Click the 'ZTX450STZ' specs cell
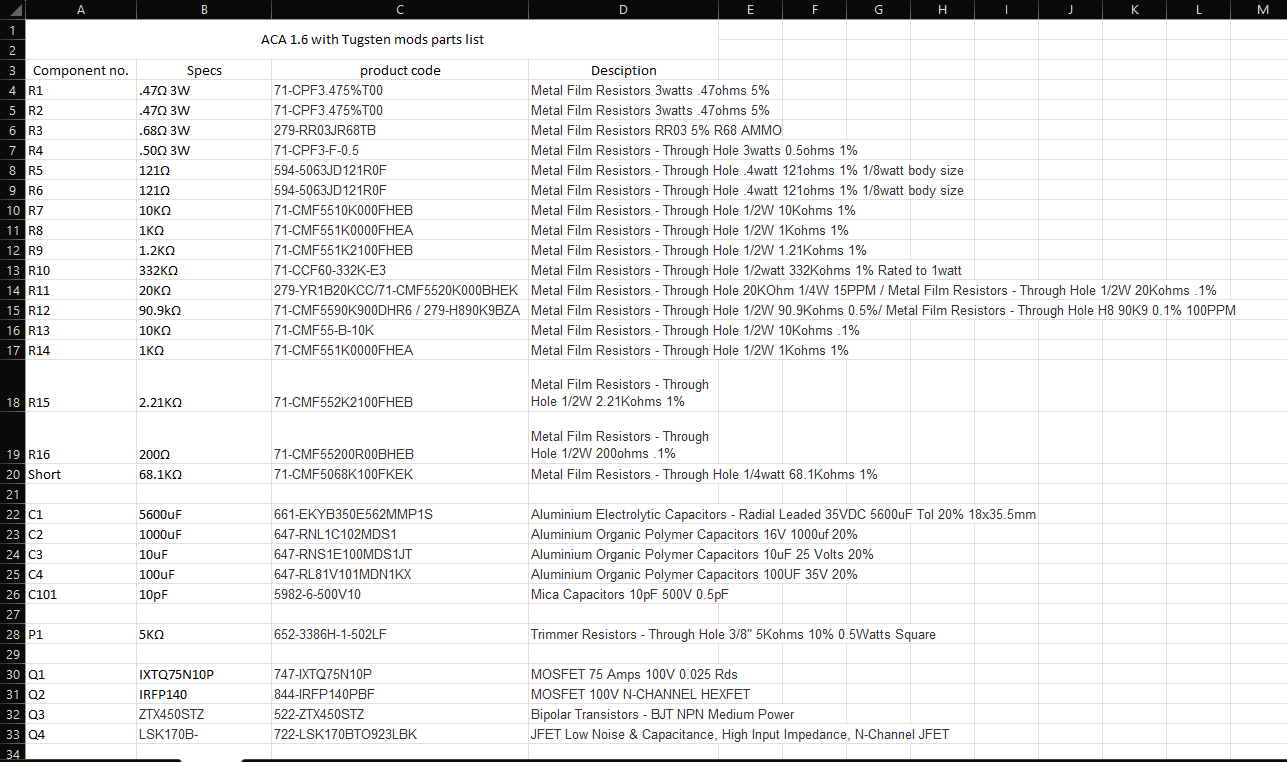 (x=204, y=714)
